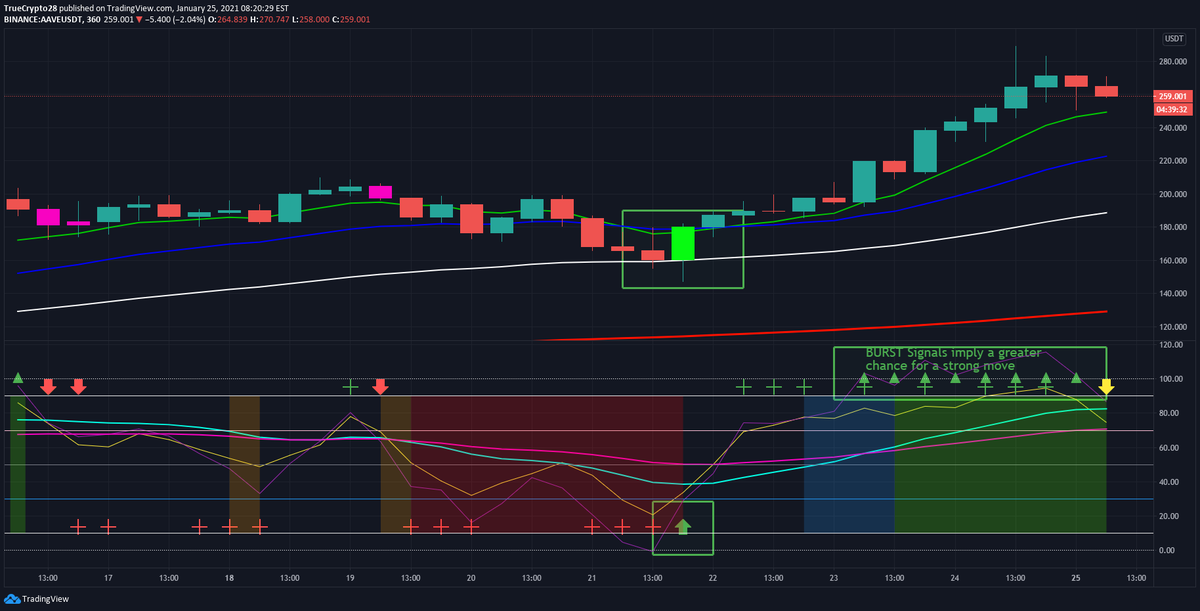Click date label 20 on the time axis
The height and width of the screenshot is (611, 1200).
(471, 578)
